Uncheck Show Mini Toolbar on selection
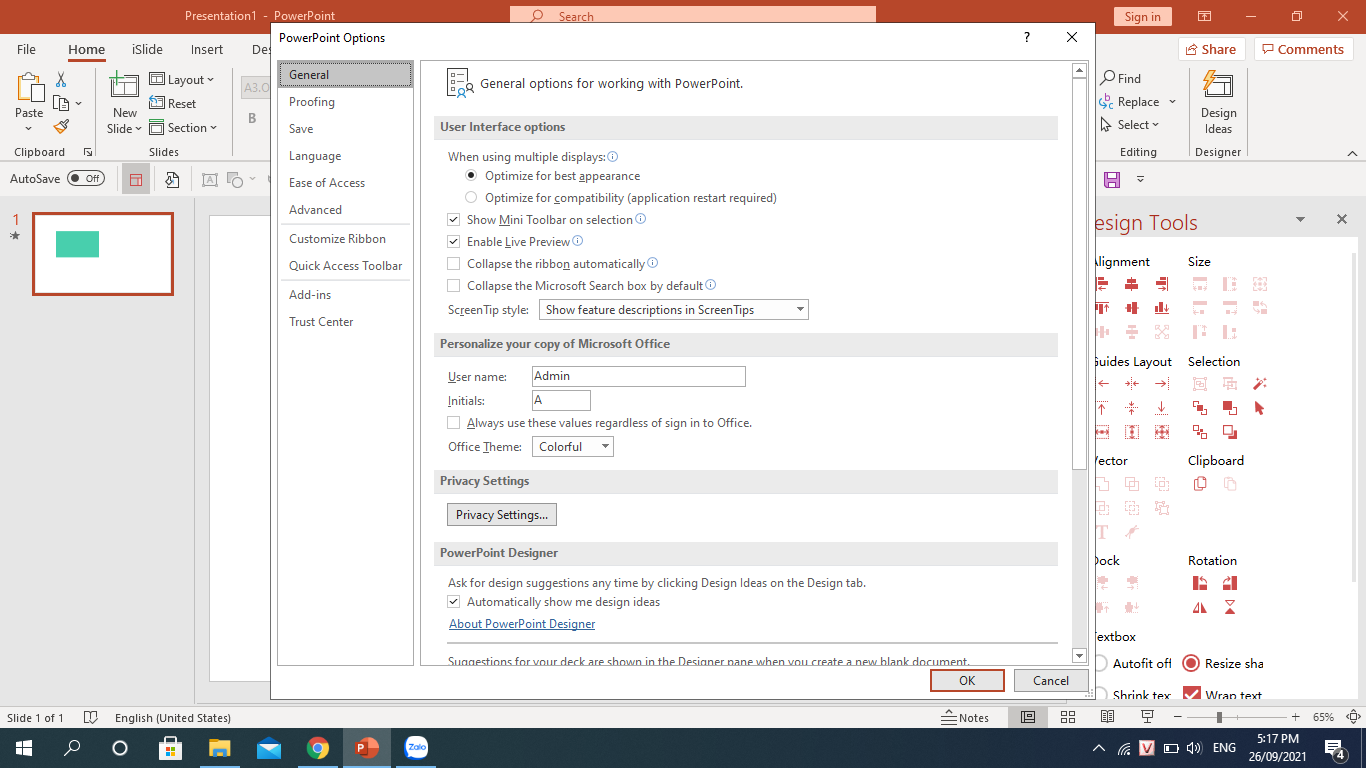 tap(454, 220)
